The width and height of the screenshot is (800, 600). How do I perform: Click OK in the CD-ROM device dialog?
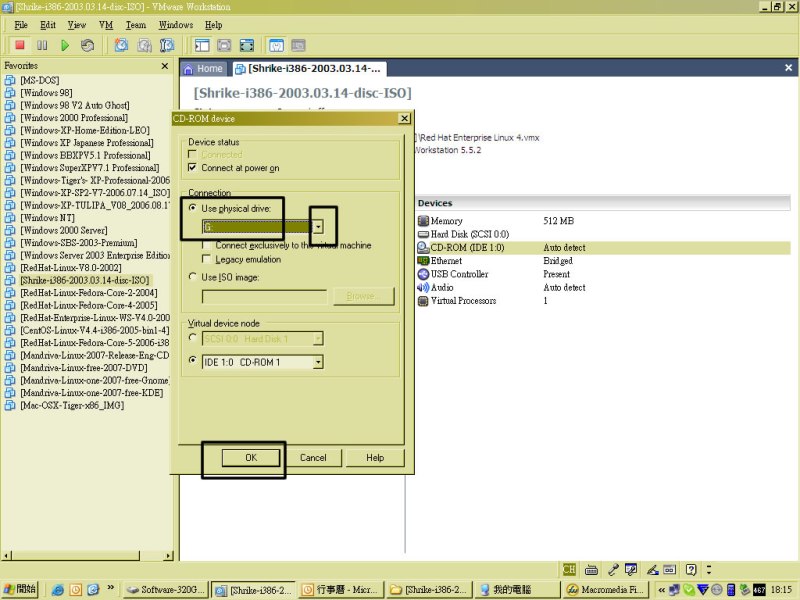pos(251,458)
